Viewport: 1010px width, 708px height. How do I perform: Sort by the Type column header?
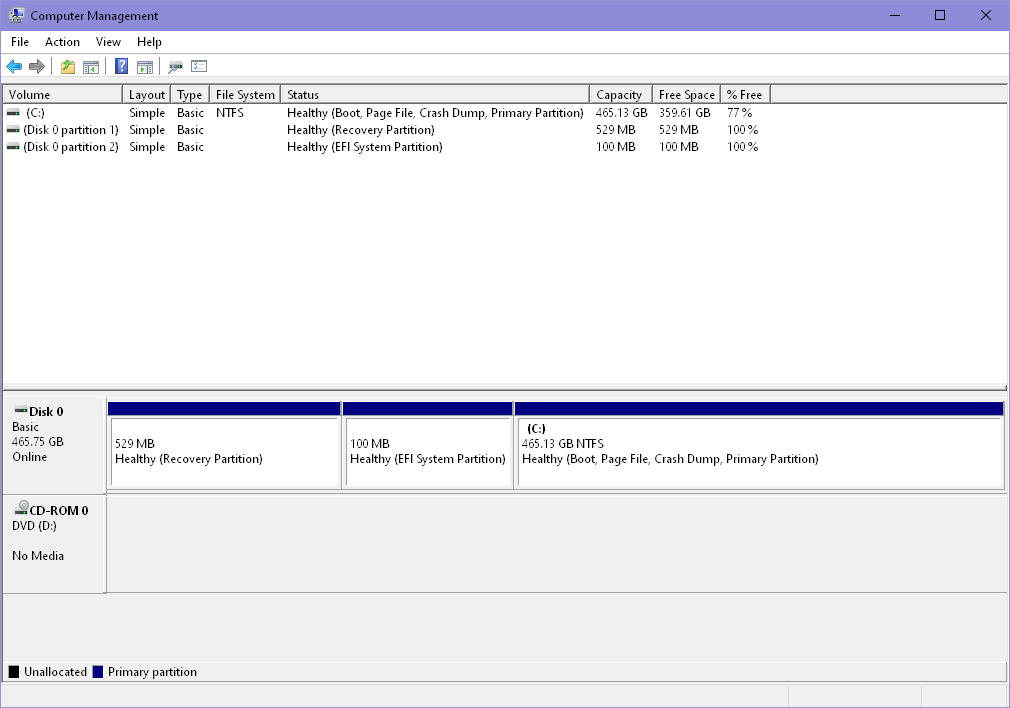pos(190,95)
